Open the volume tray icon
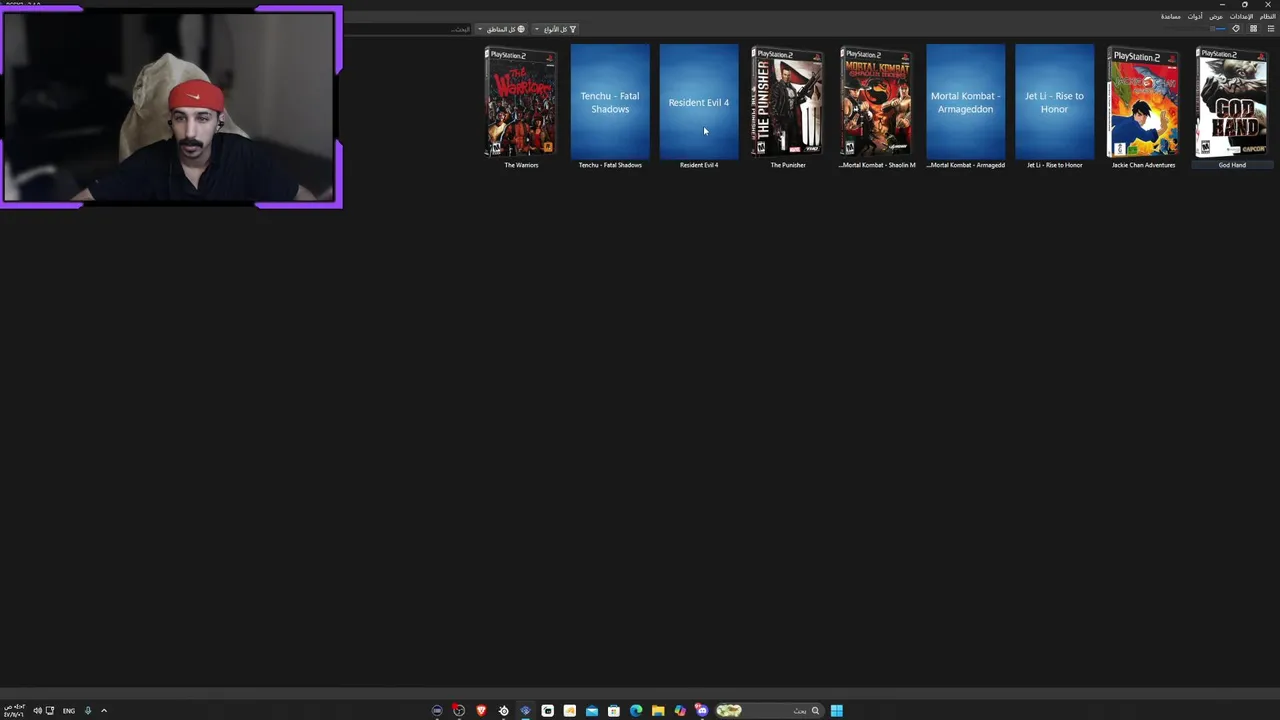Screen dimensions: 1280x720 pyautogui.click(x=37, y=710)
